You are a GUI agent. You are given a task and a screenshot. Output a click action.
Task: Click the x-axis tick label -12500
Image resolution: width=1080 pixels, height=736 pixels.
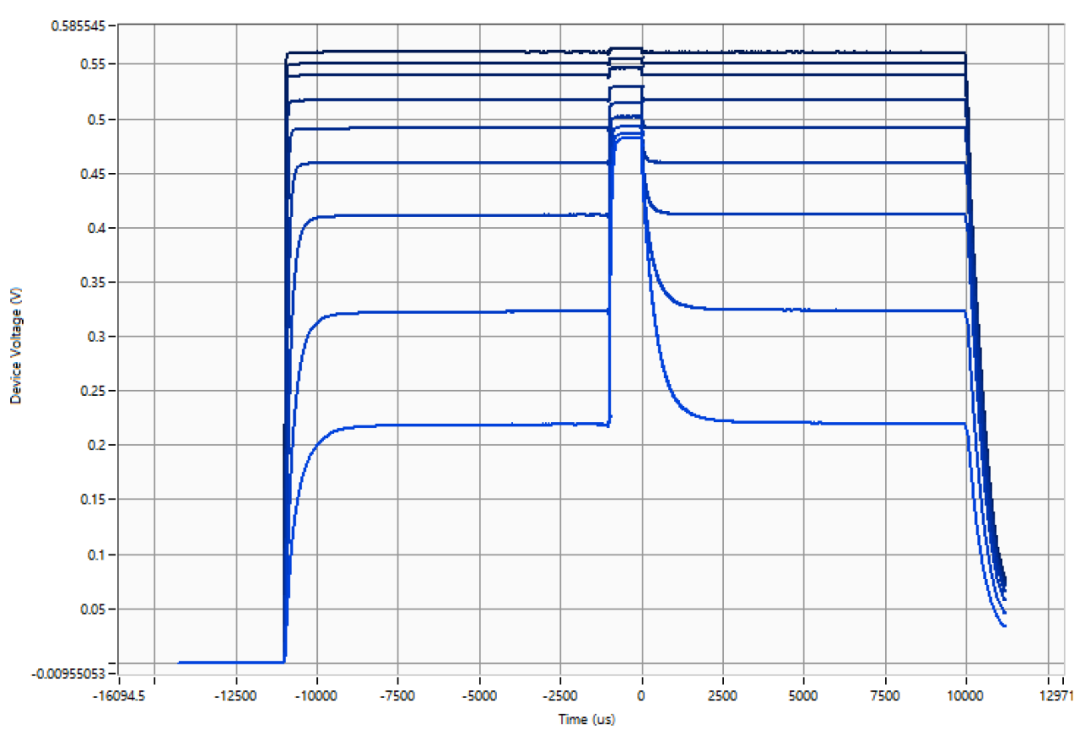[x=236, y=696]
